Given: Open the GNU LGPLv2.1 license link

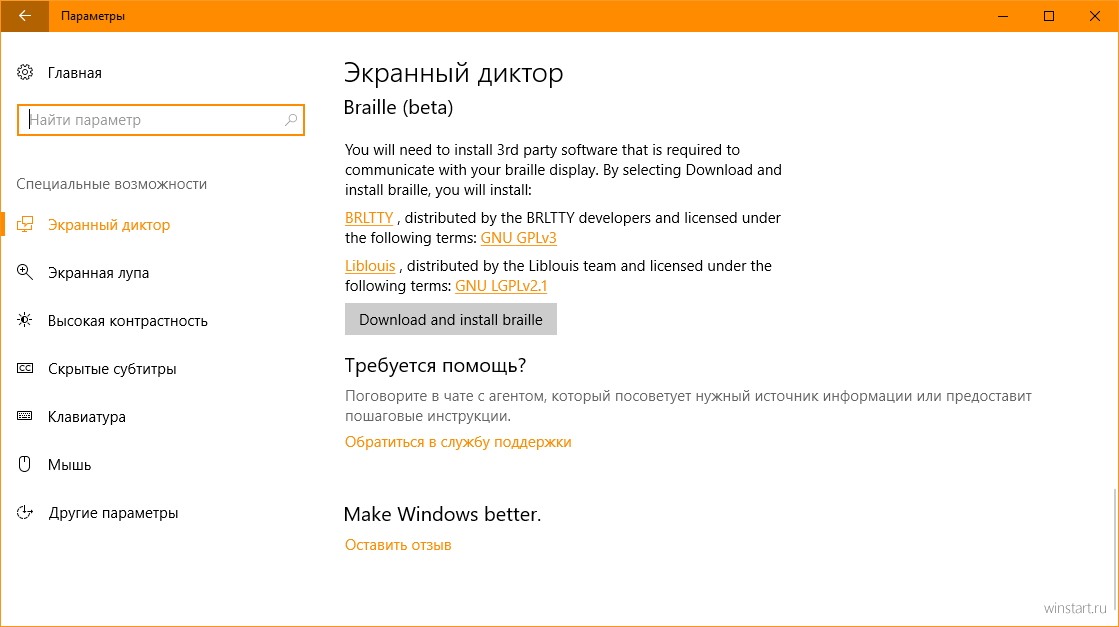Looking at the screenshot, I should click(x=501, y=285).
